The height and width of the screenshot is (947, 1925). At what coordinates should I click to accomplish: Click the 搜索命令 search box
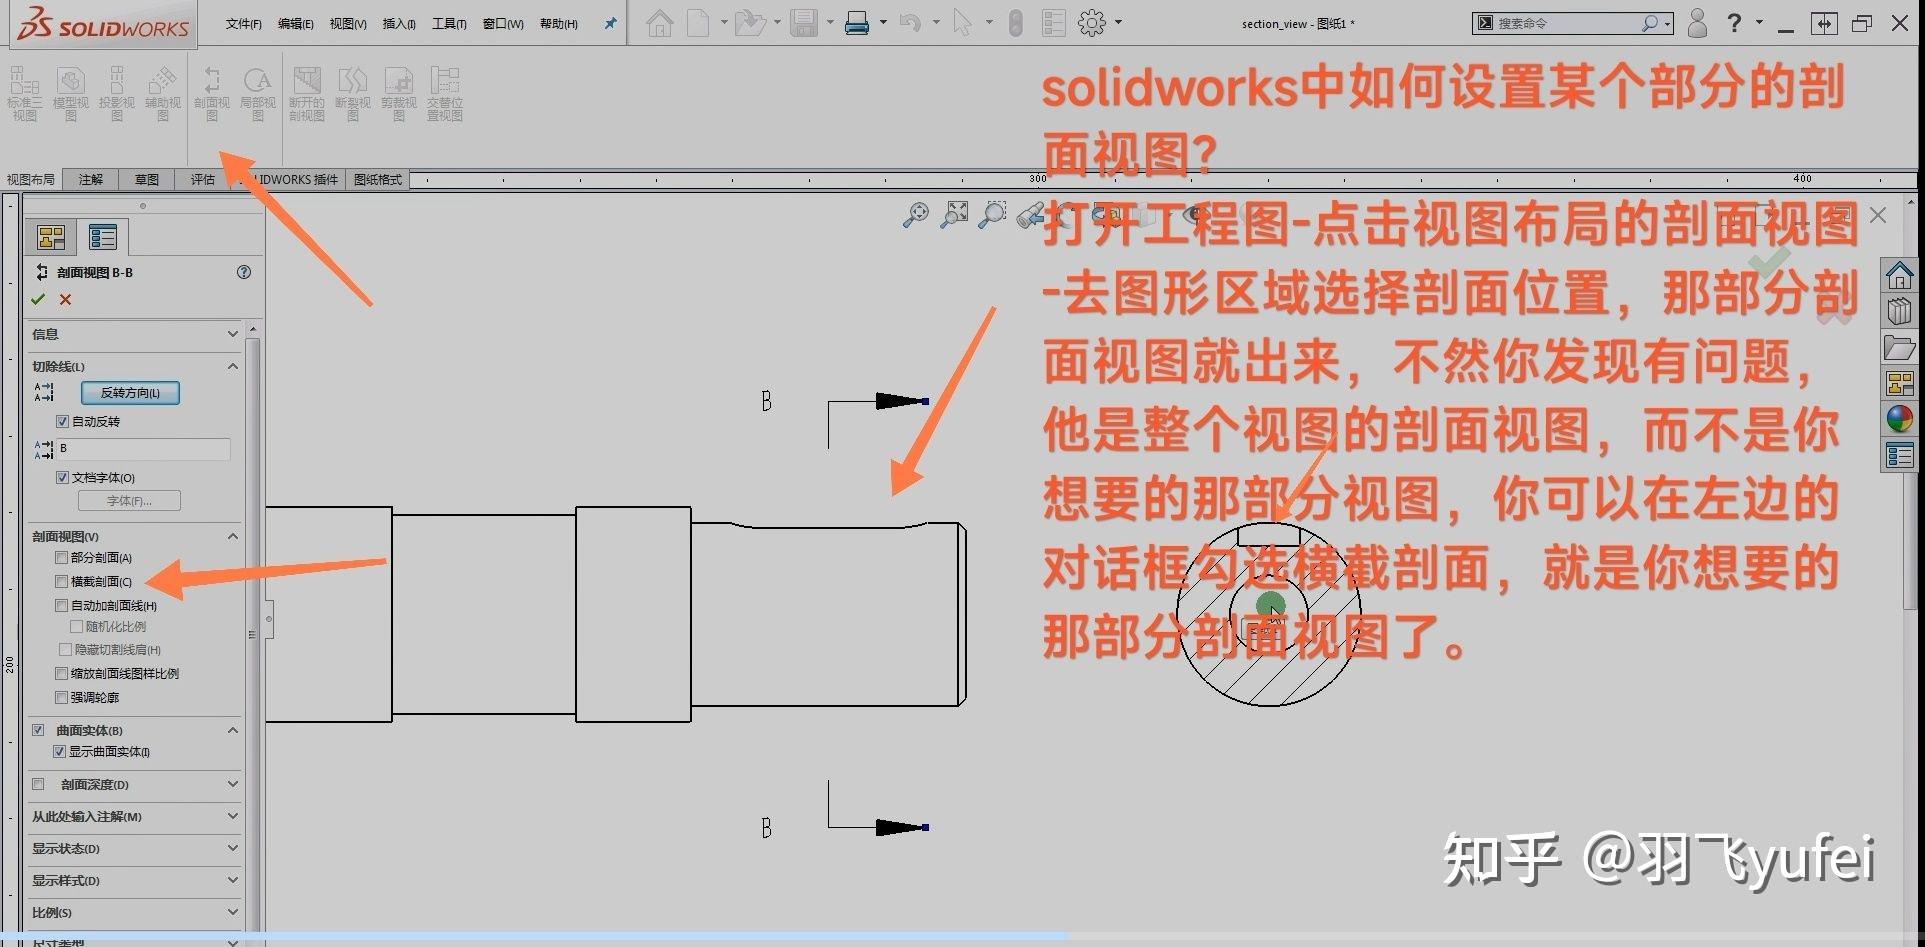(x=1572, y=23)
